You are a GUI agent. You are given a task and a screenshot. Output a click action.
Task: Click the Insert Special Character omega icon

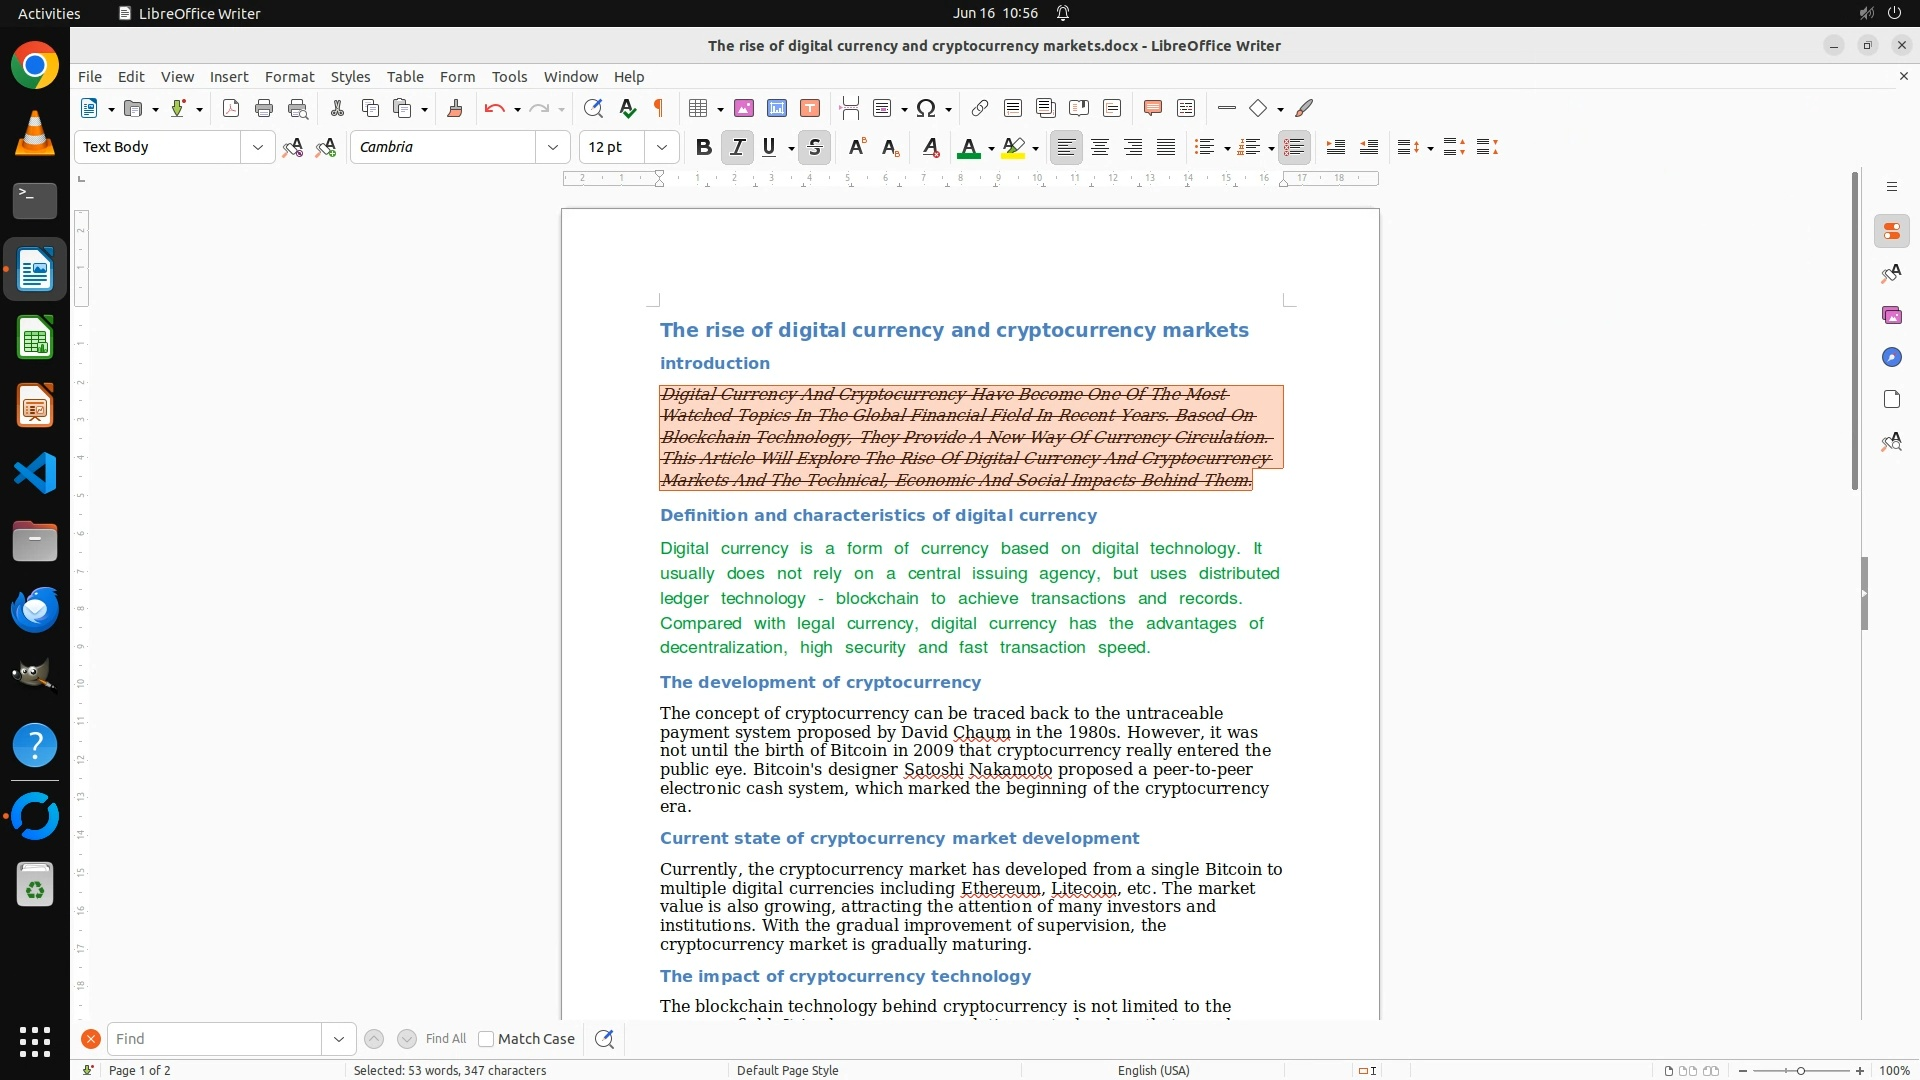point(926,108)
